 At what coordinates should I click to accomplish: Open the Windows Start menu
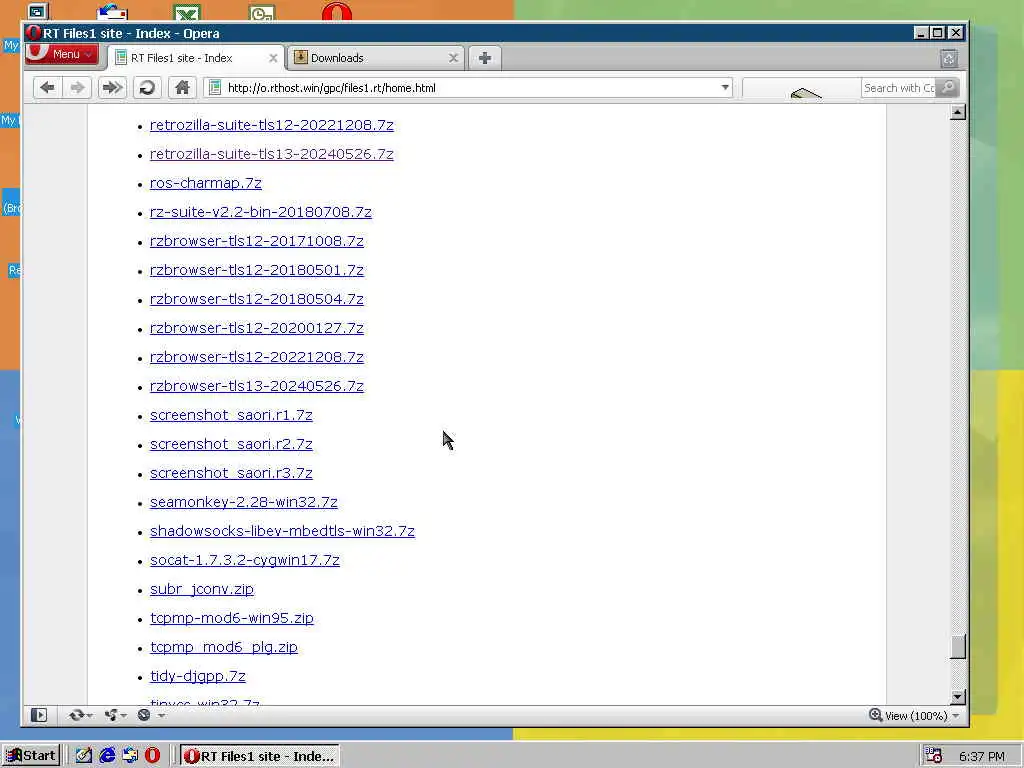pyautogui.click(x=31, y=756)
